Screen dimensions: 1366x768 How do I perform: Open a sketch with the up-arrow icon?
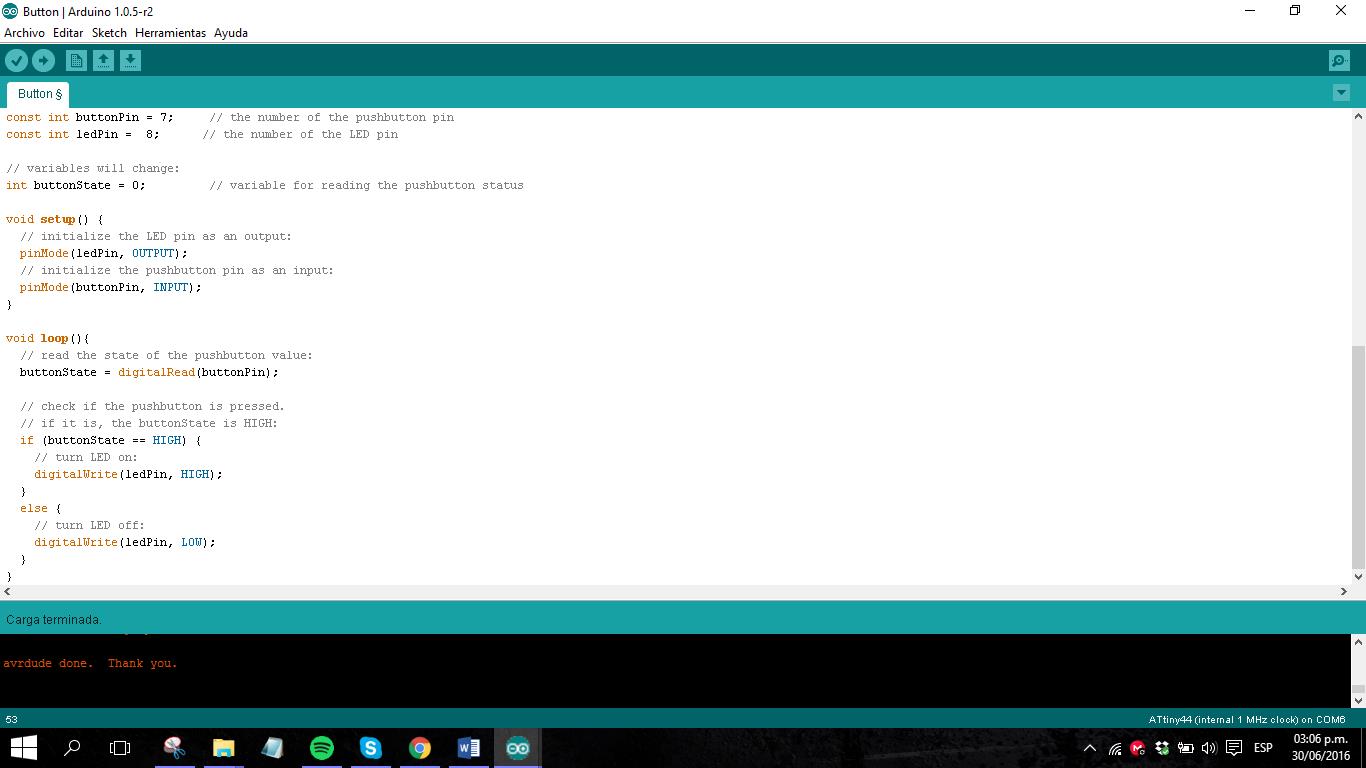[103, 61]
